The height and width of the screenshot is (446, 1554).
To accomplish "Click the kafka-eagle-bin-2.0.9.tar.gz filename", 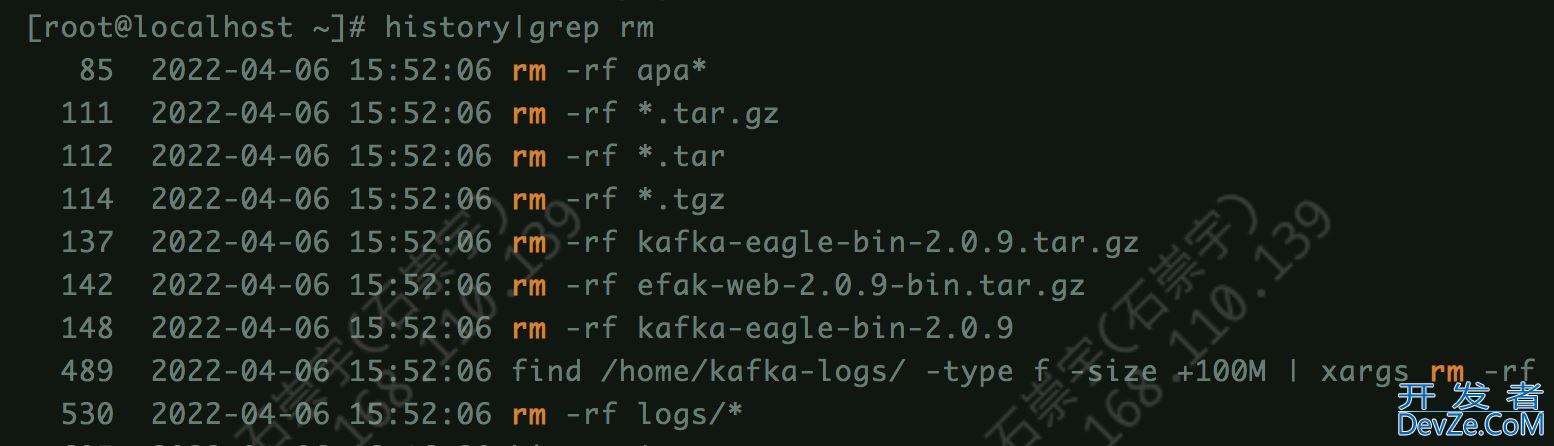I will (888, 242).
